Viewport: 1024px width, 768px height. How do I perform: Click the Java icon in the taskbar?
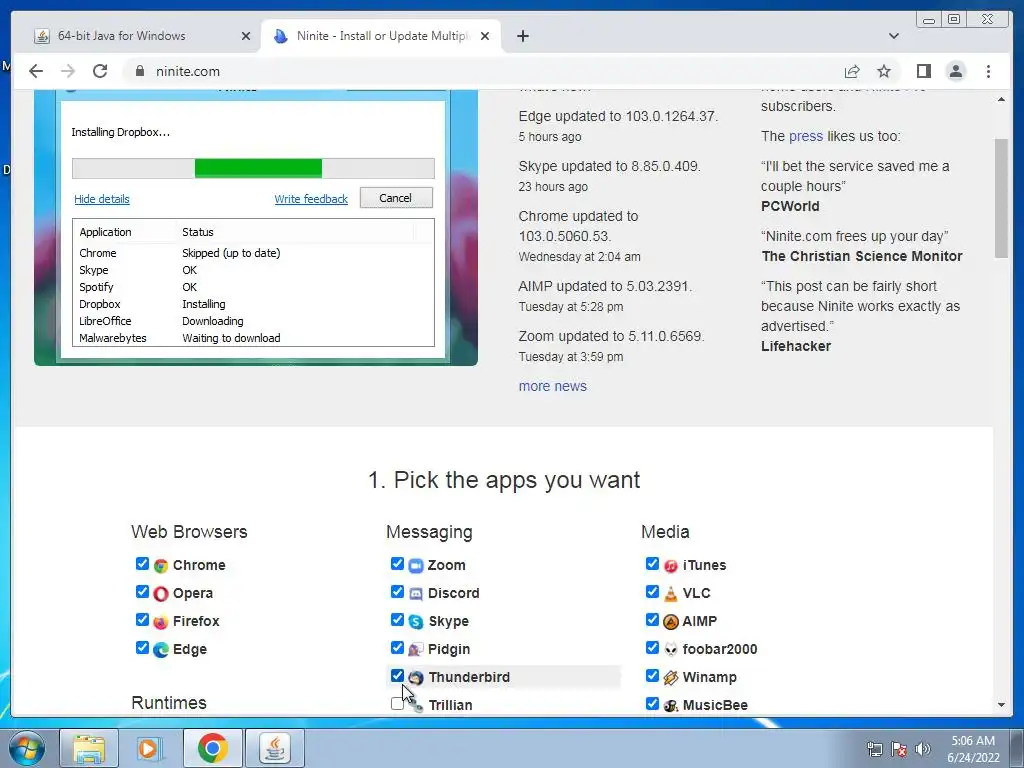tap(275, 748)
